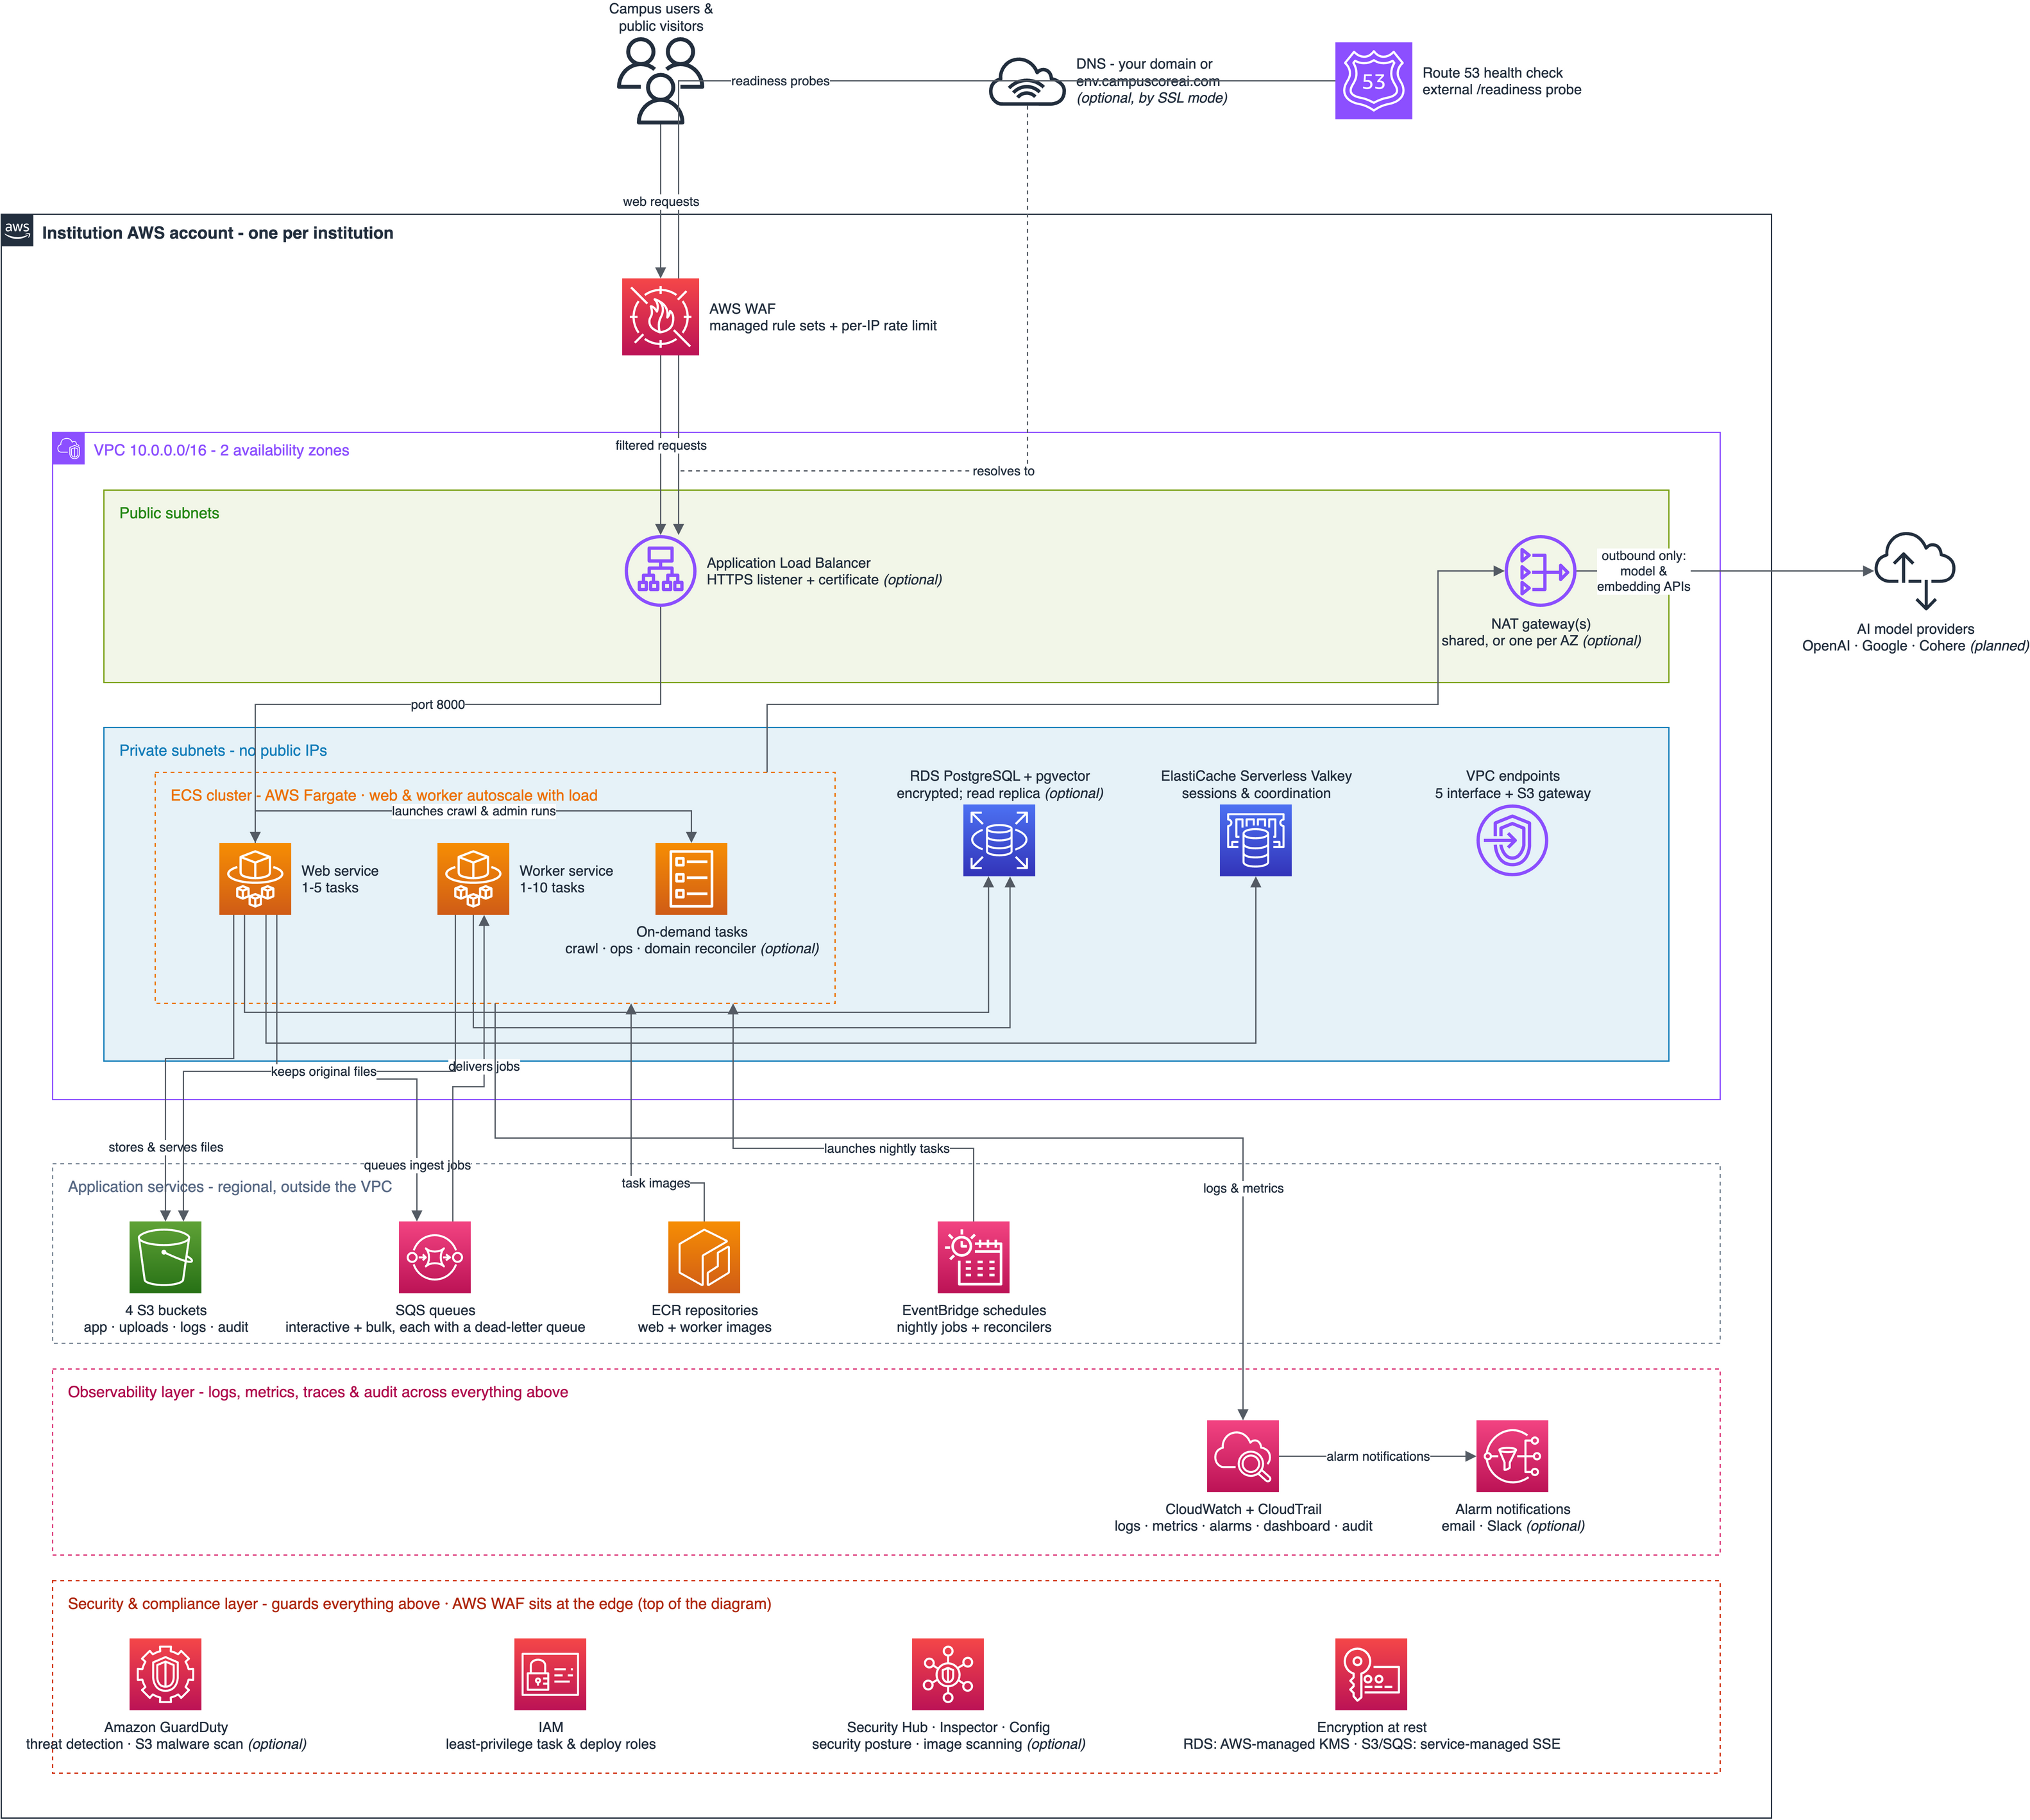Click the 'outbound only: model & embedding APIs' label
The width and height of the screenshot is (2030, 1820).
tap(1643, 571)
